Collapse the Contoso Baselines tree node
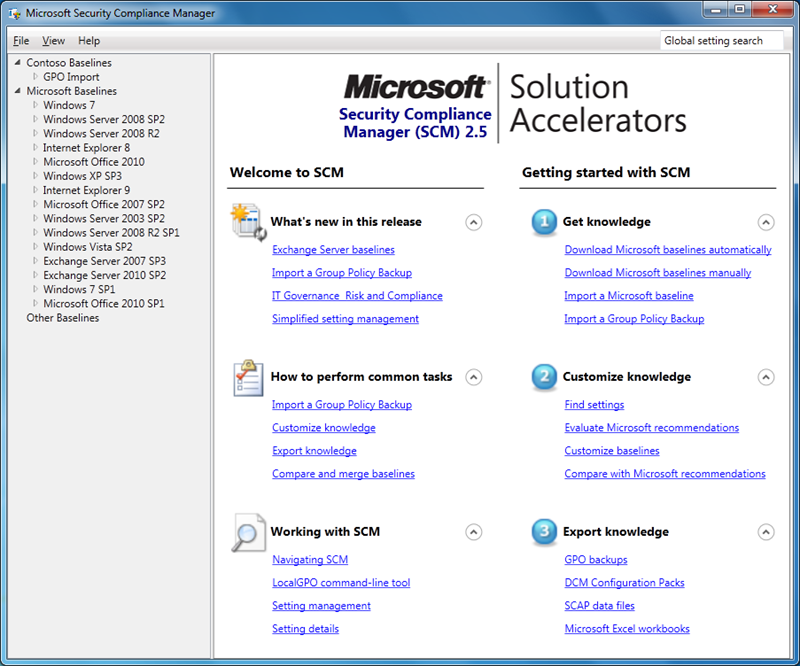Screen dimensions: 800x666 pyautogui.click(x=18, y=63)
